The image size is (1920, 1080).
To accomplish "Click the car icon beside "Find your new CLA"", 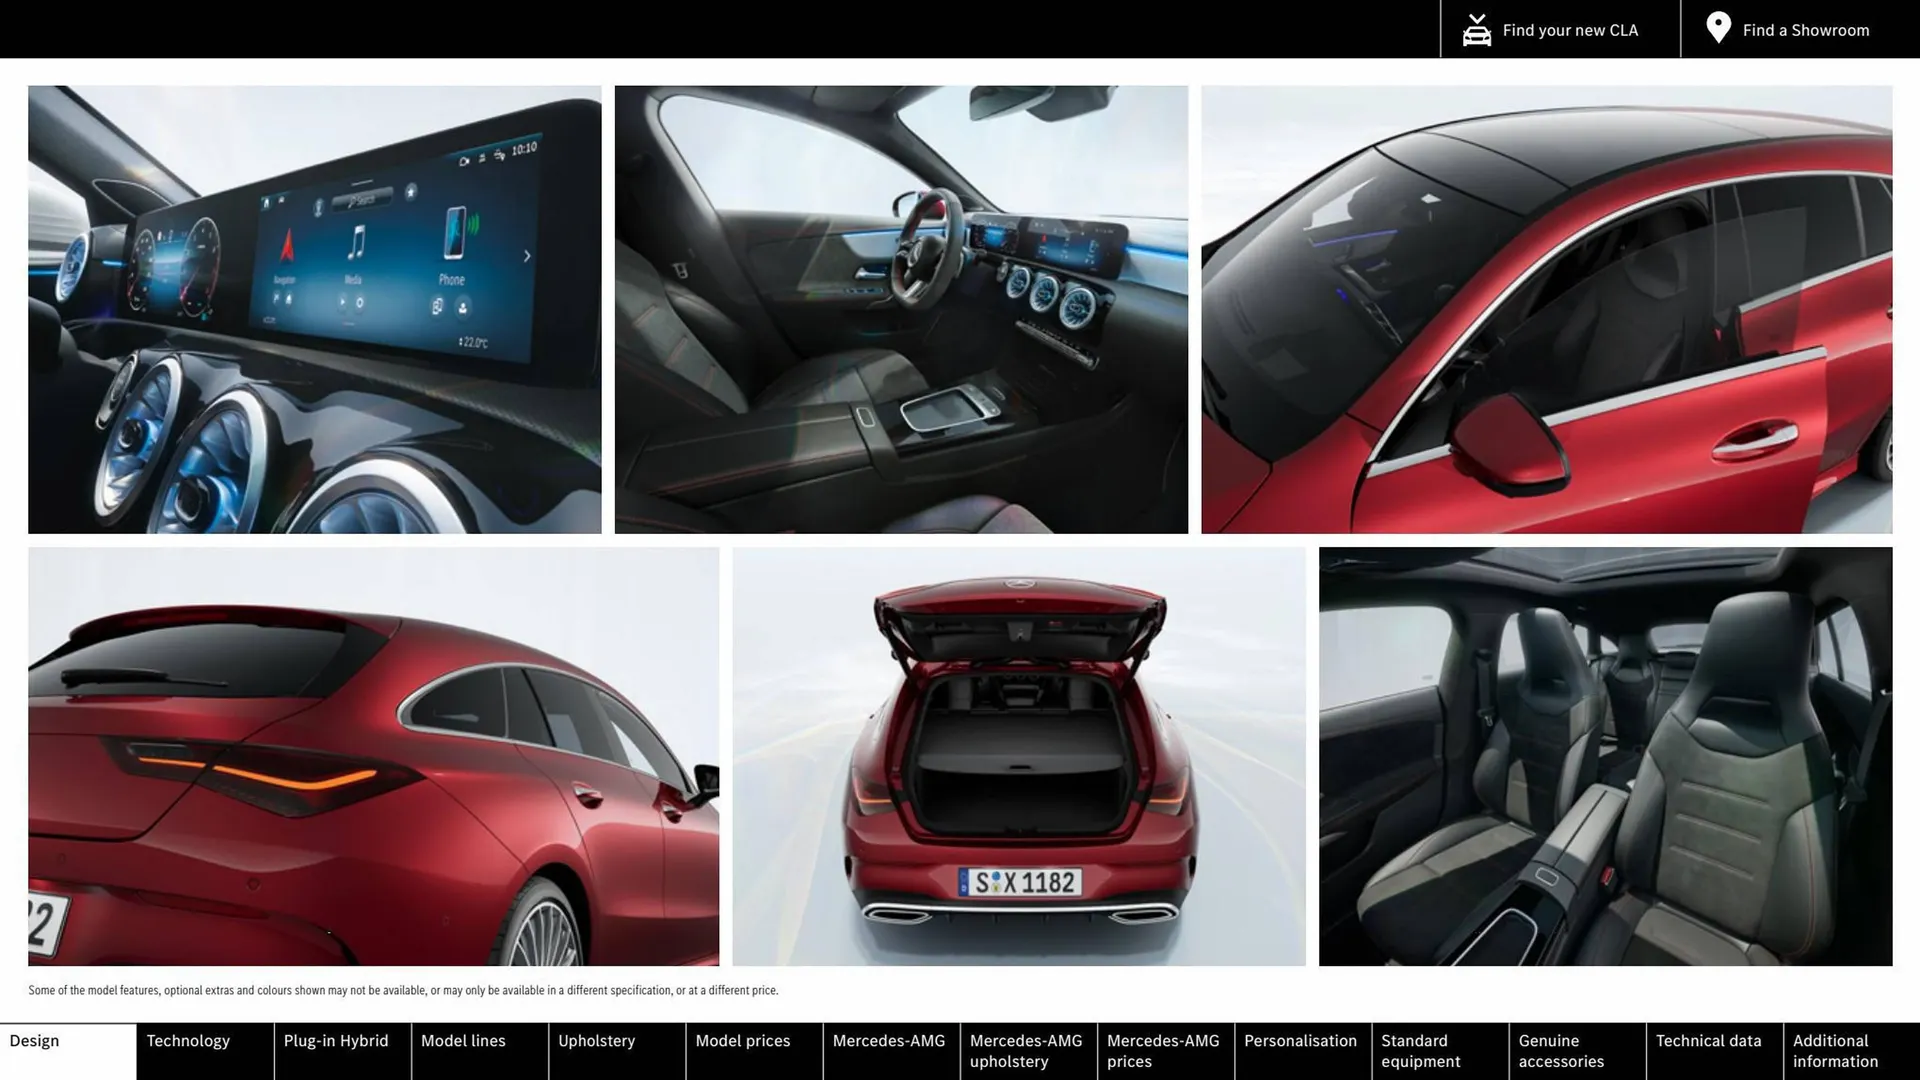I will 1475,29.
